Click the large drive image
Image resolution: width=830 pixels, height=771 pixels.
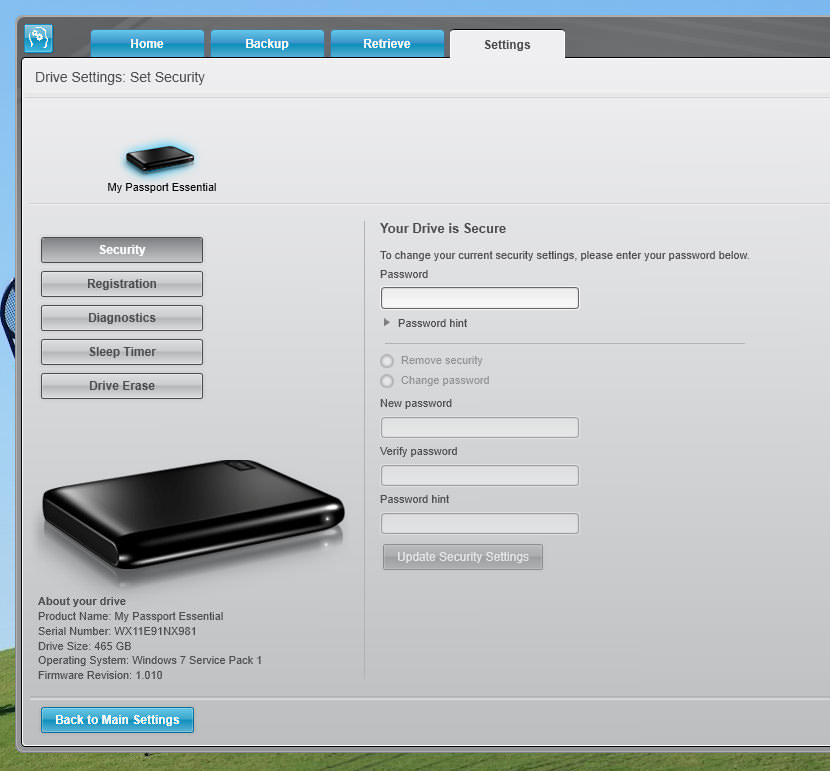(193, 513)
